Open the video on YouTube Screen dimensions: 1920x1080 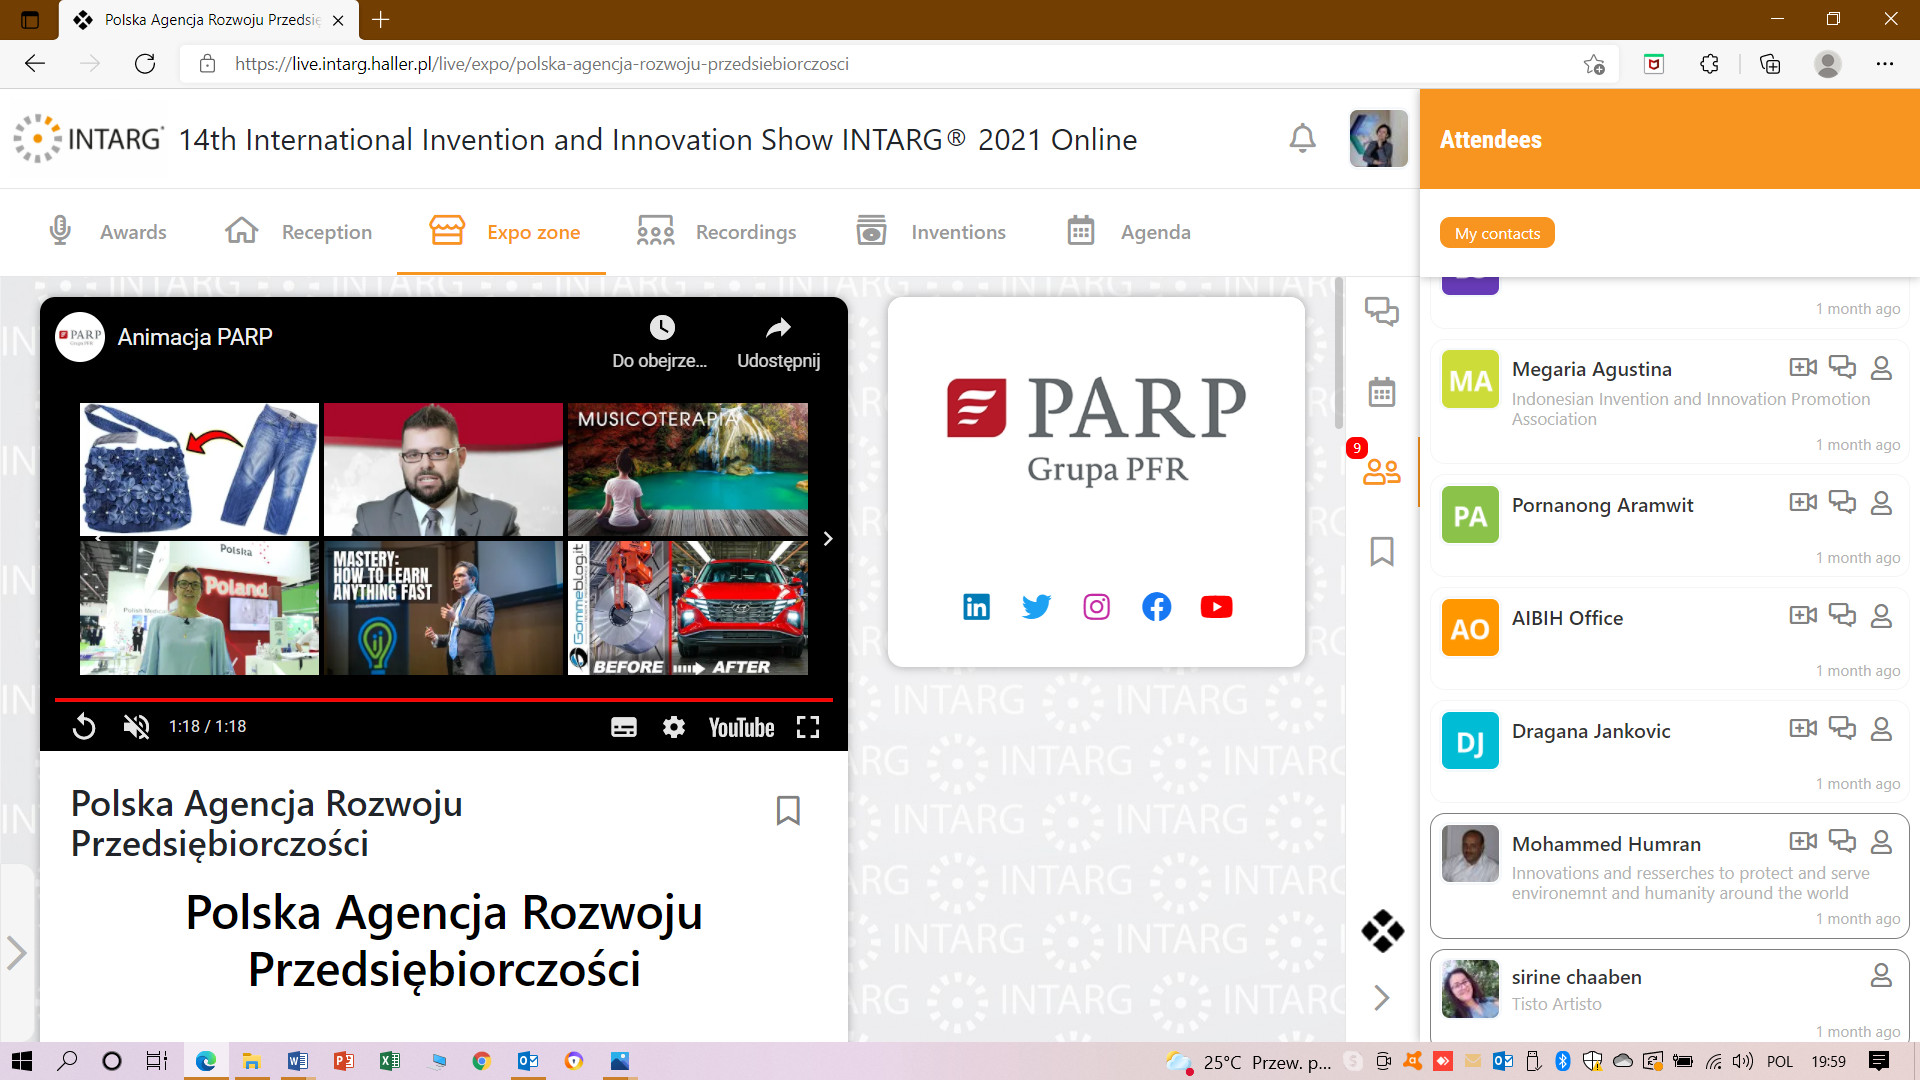(741, 727)
